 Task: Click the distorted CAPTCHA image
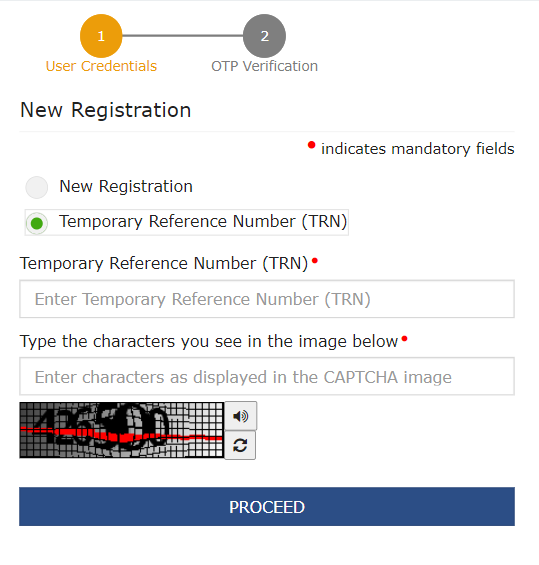(x=122, y=430)
